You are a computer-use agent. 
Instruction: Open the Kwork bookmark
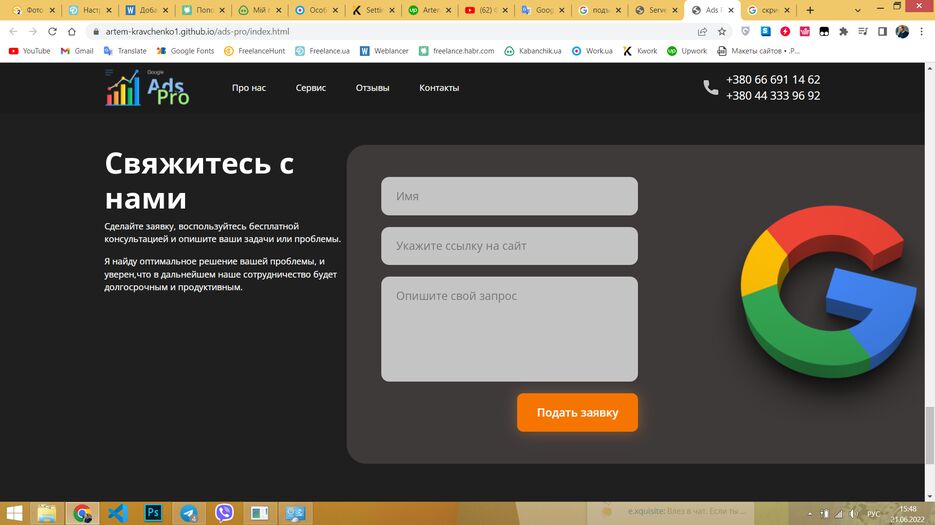[x=640, y=51]
